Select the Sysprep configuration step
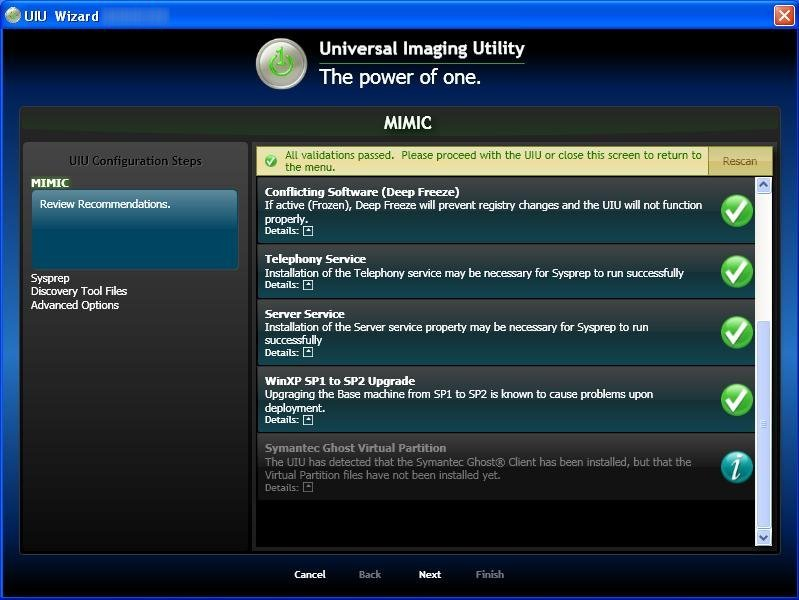 50,278
